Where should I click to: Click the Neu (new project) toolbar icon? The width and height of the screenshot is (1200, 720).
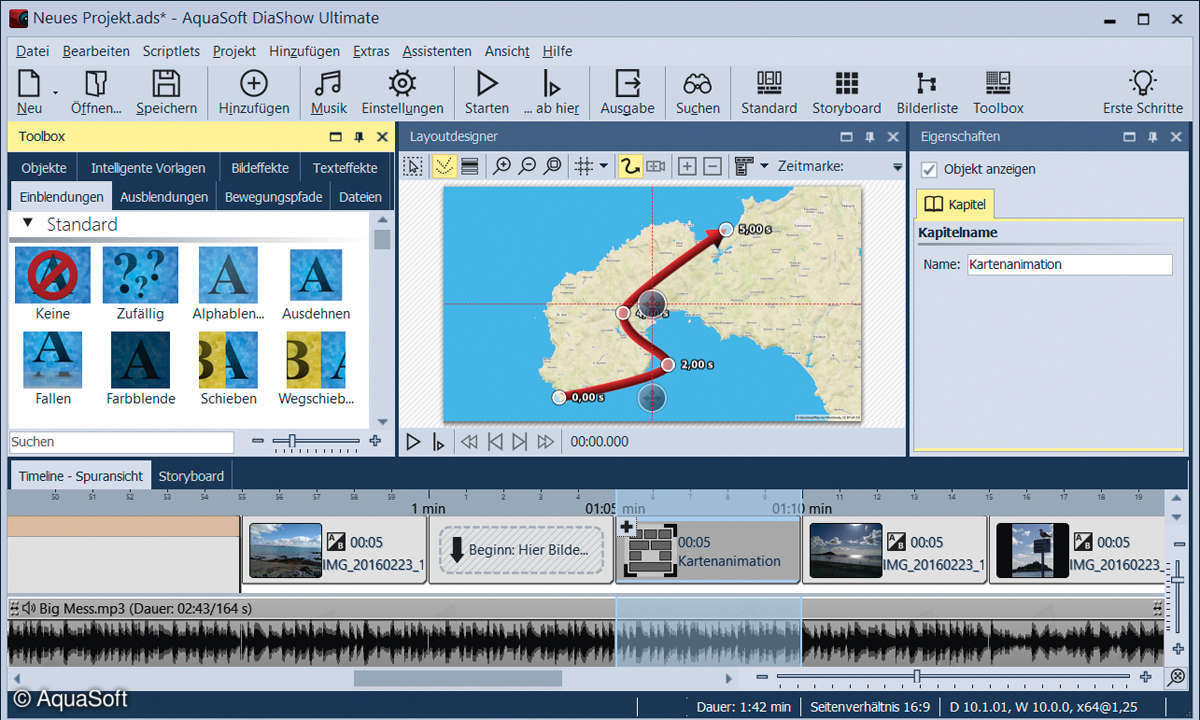coord(29,83)
